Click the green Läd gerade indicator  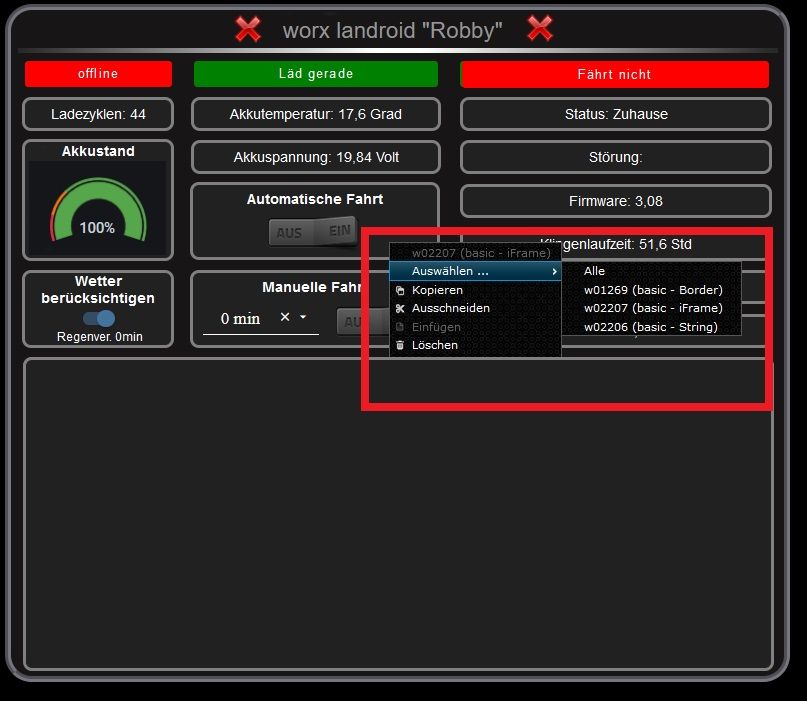[x=316, y=74]
